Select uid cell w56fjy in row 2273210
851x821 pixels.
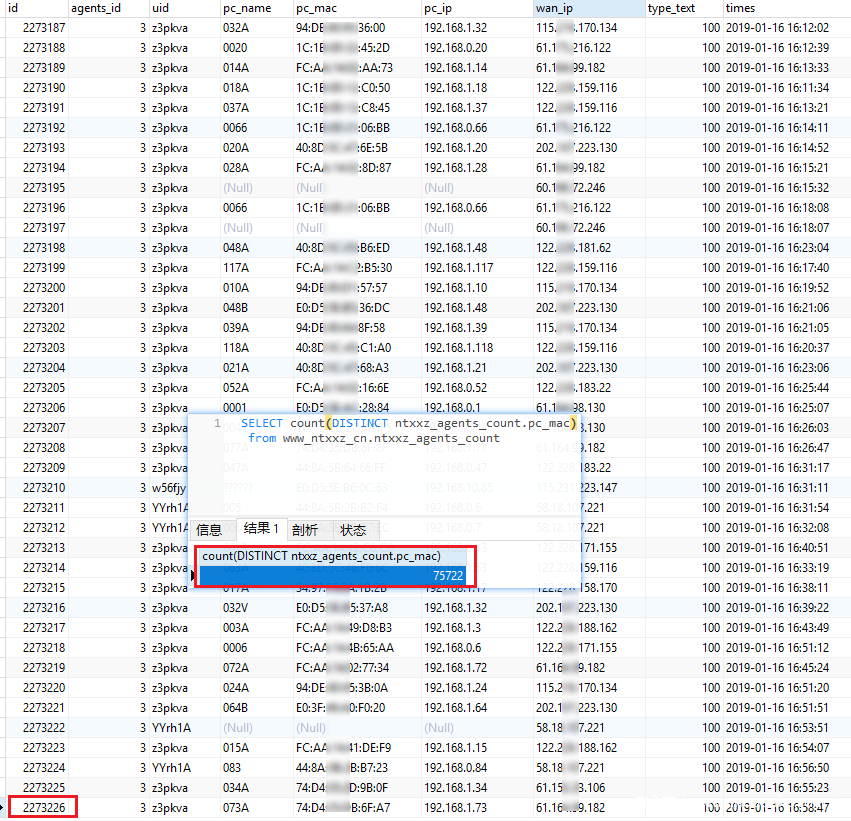[x=169, y=488]
